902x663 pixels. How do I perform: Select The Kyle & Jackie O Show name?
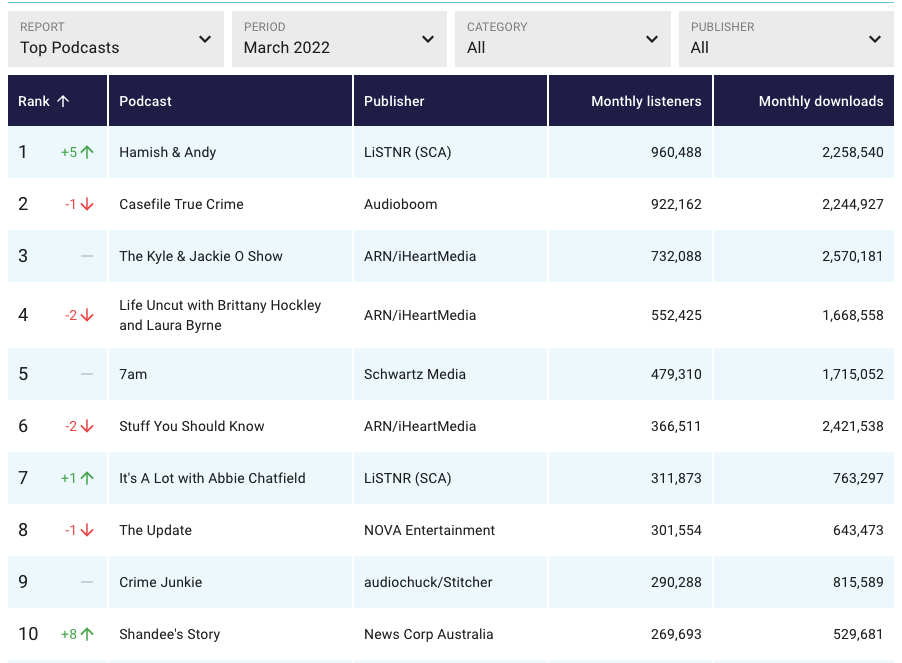click(x=201, y=256)
